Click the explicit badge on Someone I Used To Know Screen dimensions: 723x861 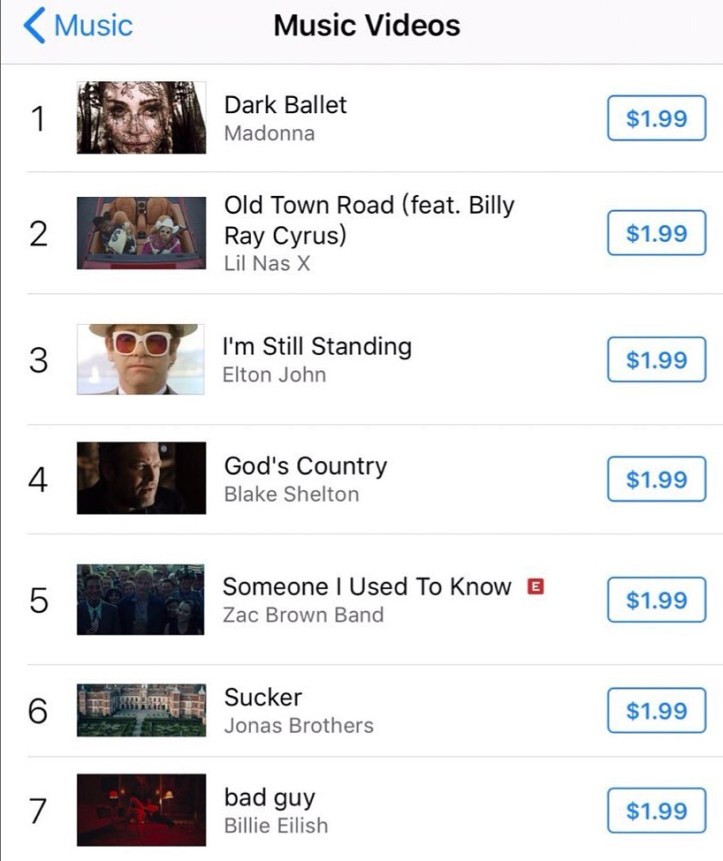[535, 586]
